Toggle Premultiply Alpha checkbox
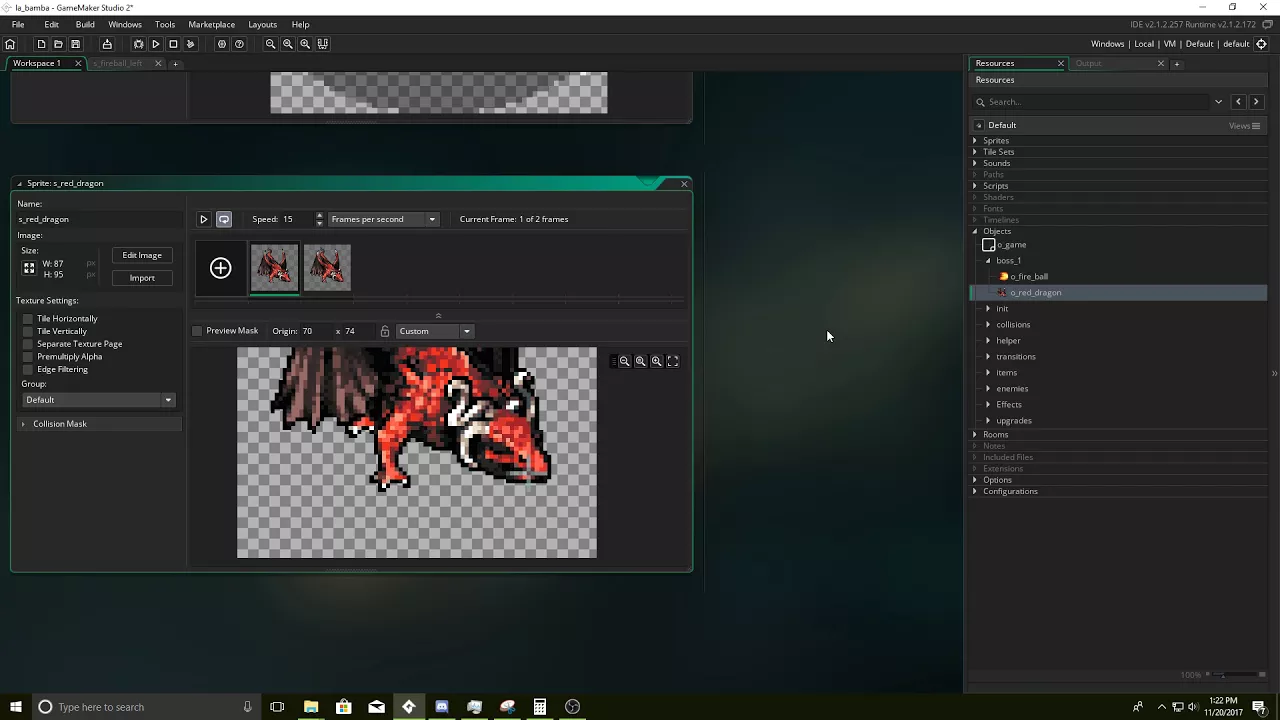Image resolution: width=1280 pixels, height=720 pixels. pos(28,357)
